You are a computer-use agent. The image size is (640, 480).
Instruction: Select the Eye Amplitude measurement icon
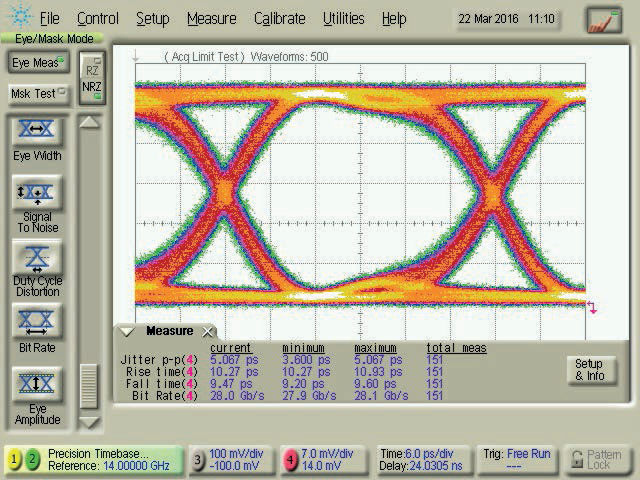[37, 384]
